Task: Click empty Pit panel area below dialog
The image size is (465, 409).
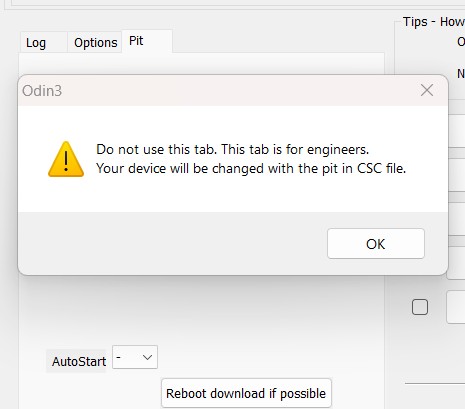Action: pos(200,310)
